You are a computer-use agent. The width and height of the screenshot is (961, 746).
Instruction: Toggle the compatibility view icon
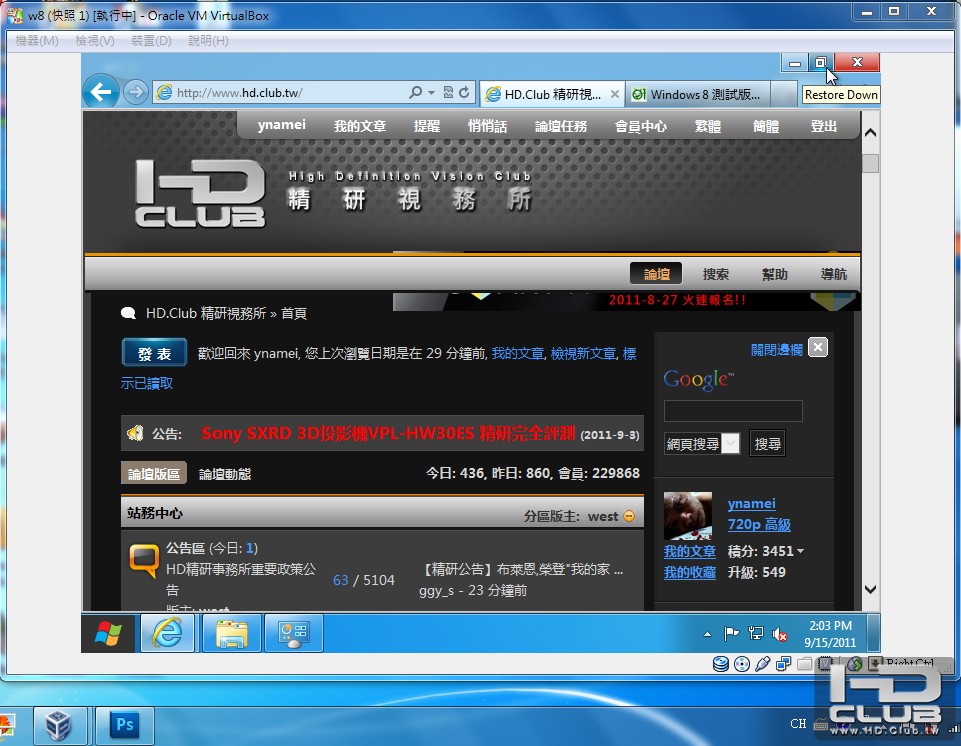pos(449,93)
